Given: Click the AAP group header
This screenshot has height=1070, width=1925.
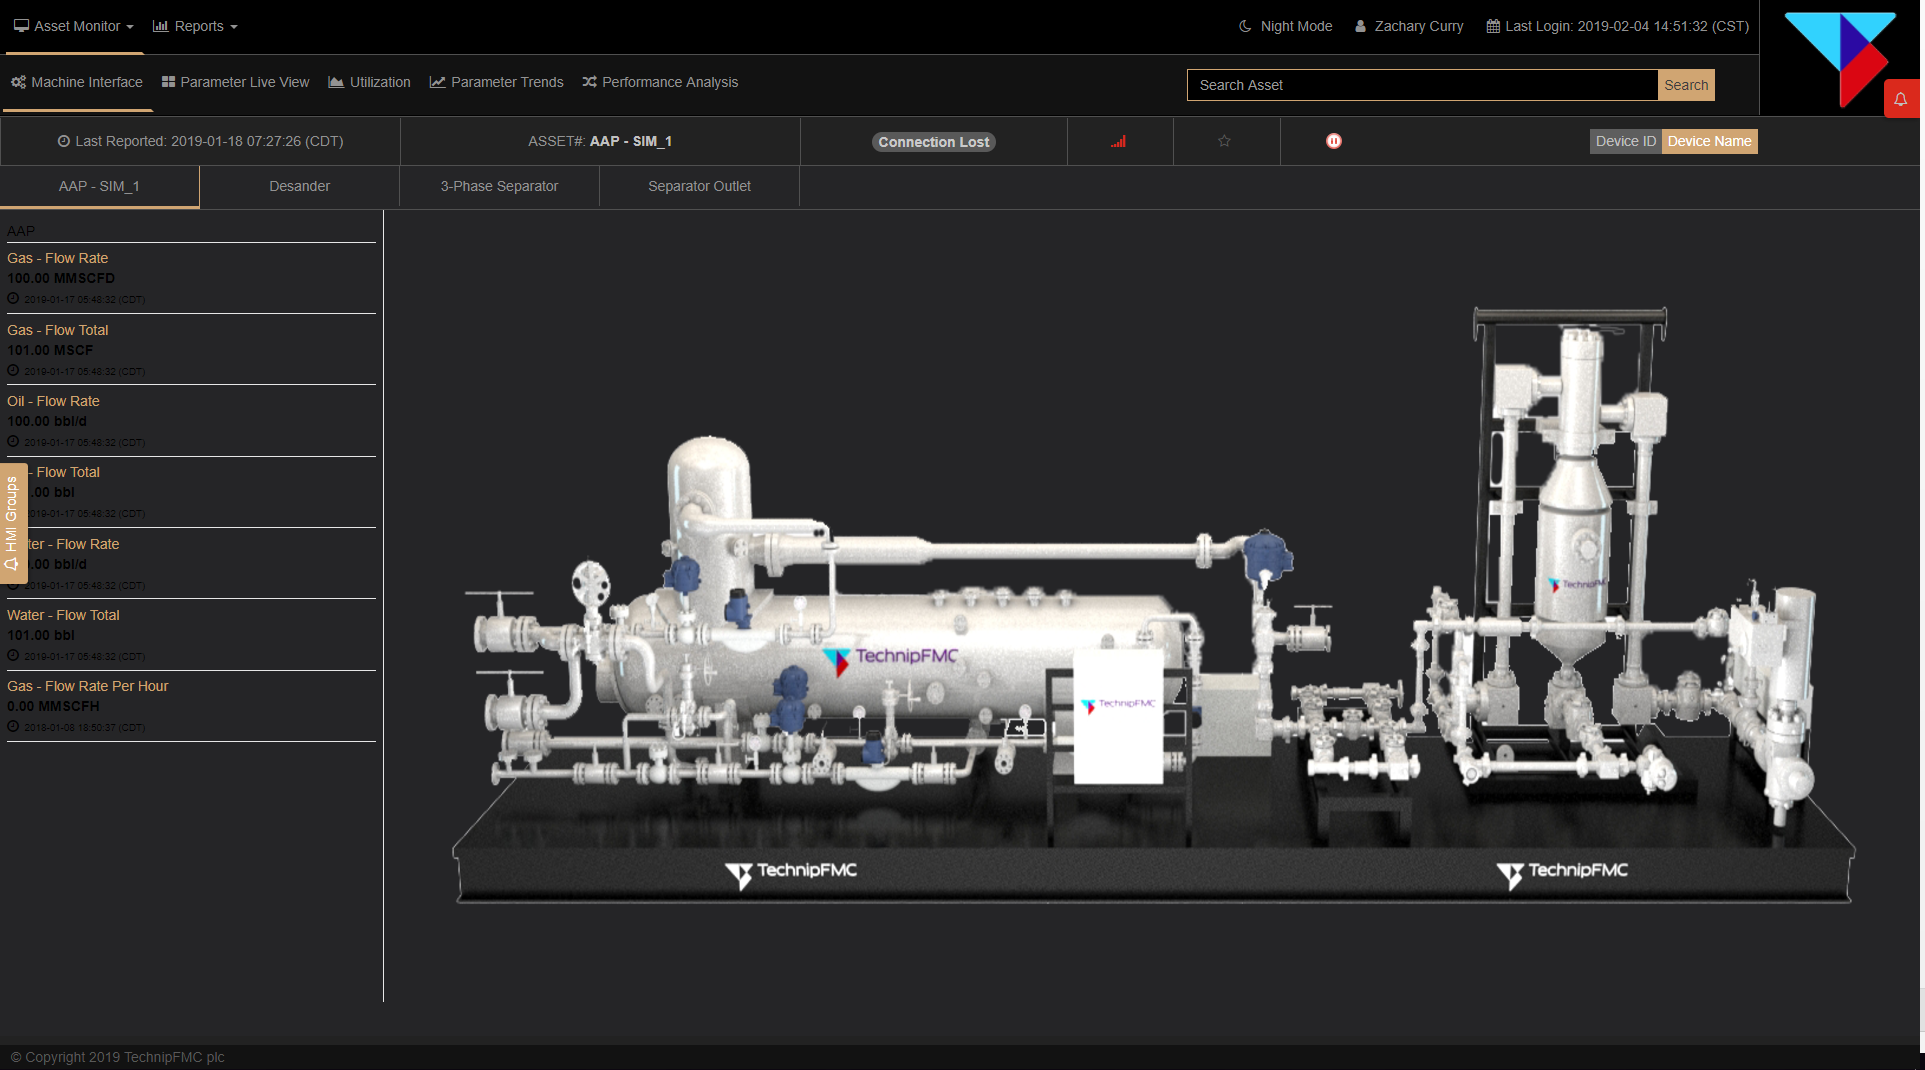Looking at the screenshot, I should pyautogui.click(x=21, y=231).
